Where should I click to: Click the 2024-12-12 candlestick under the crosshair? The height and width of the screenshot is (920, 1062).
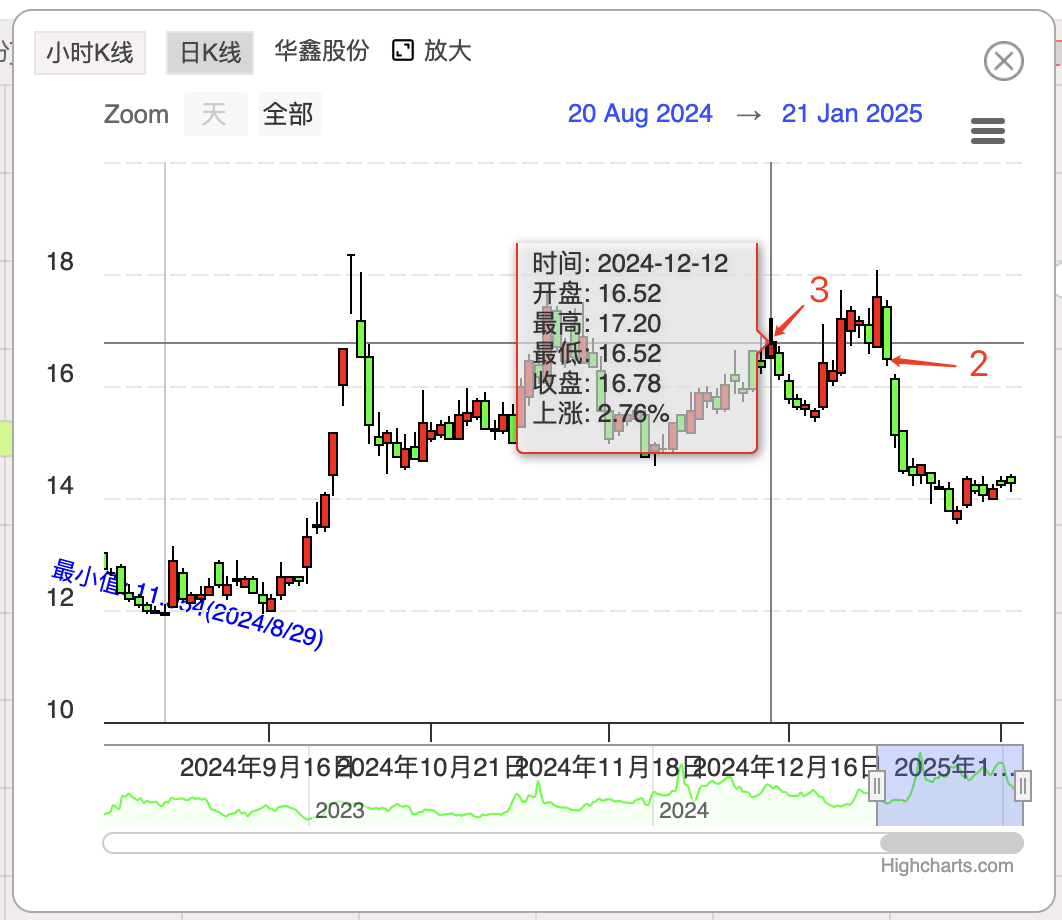point(771,339)
